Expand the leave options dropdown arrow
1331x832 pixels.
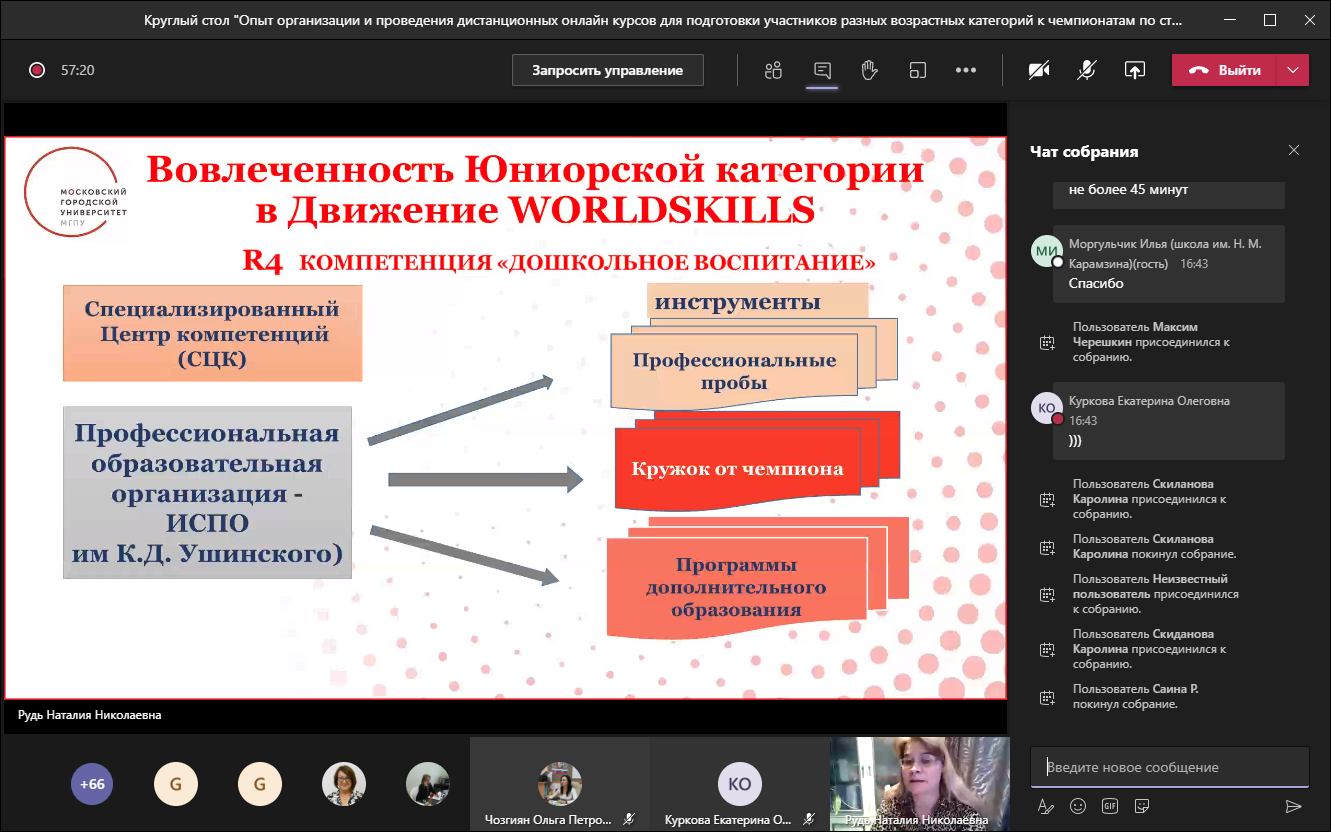[x=1293, y=70]
